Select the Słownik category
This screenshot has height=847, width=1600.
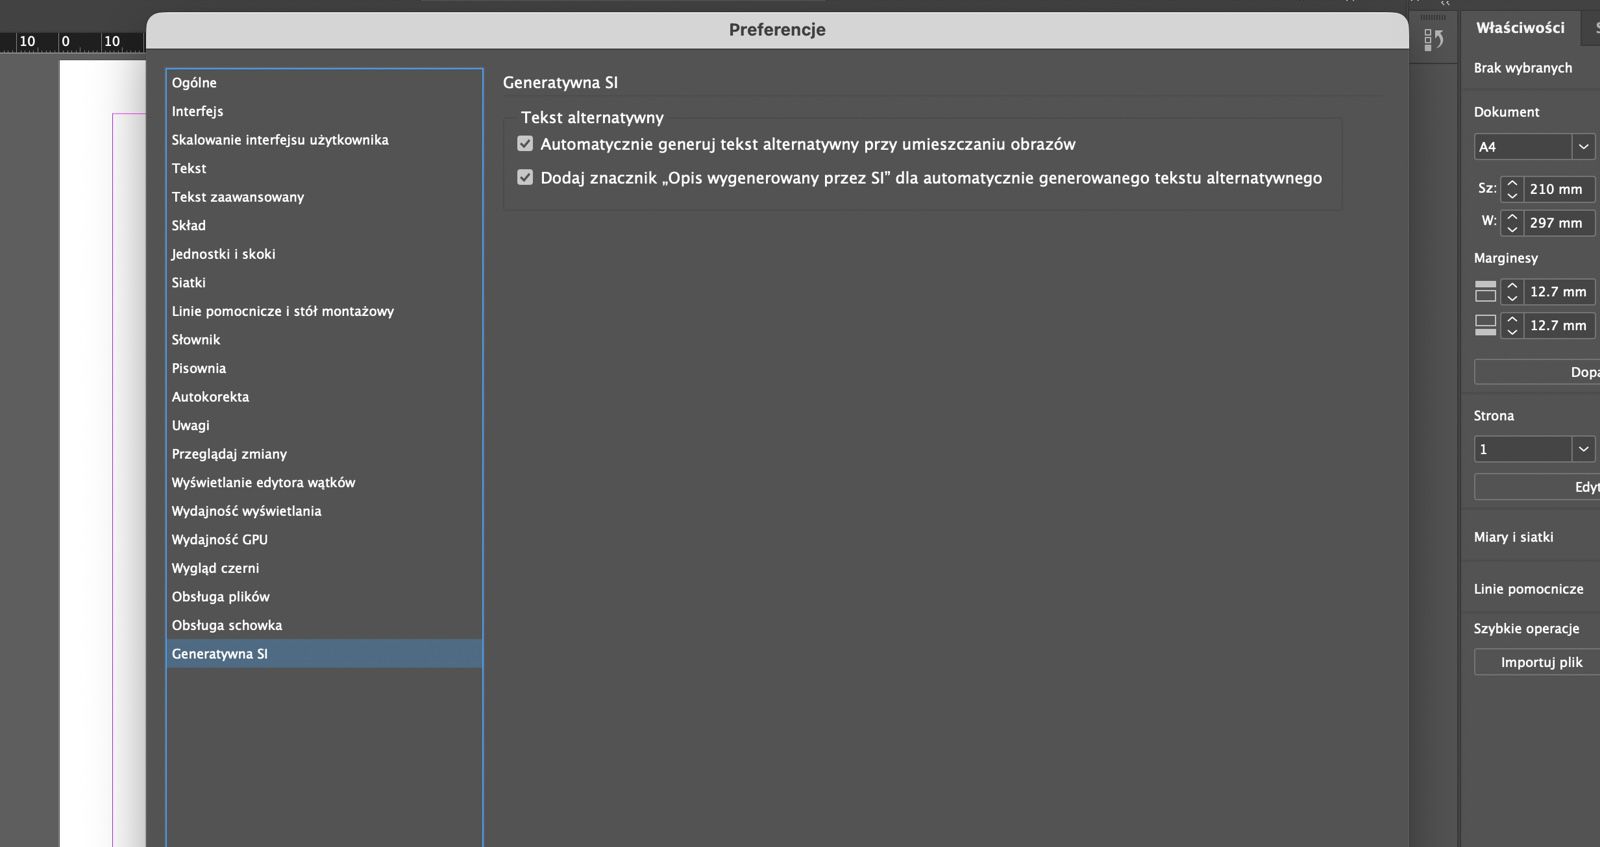324,340
